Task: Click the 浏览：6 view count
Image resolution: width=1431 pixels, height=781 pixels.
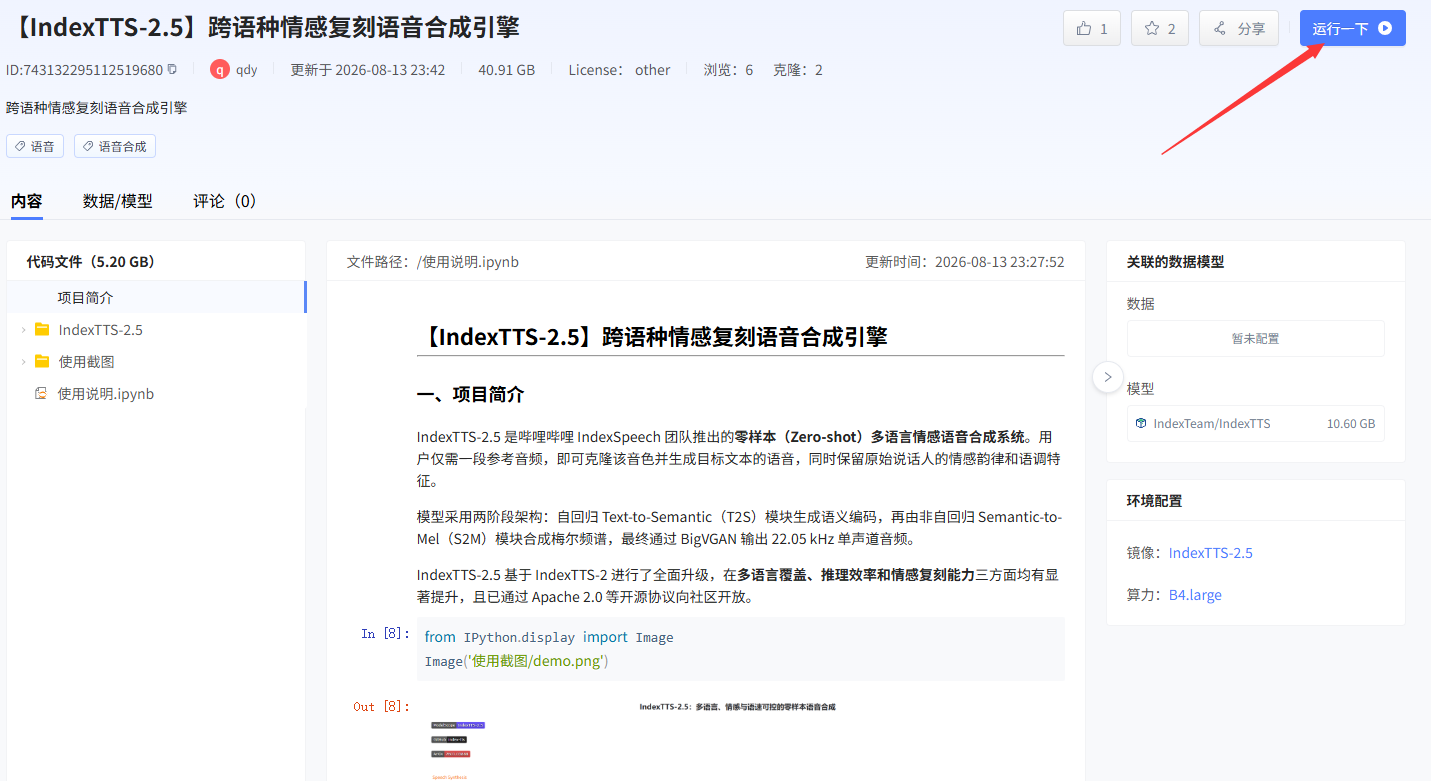Action: click(728, 70)
